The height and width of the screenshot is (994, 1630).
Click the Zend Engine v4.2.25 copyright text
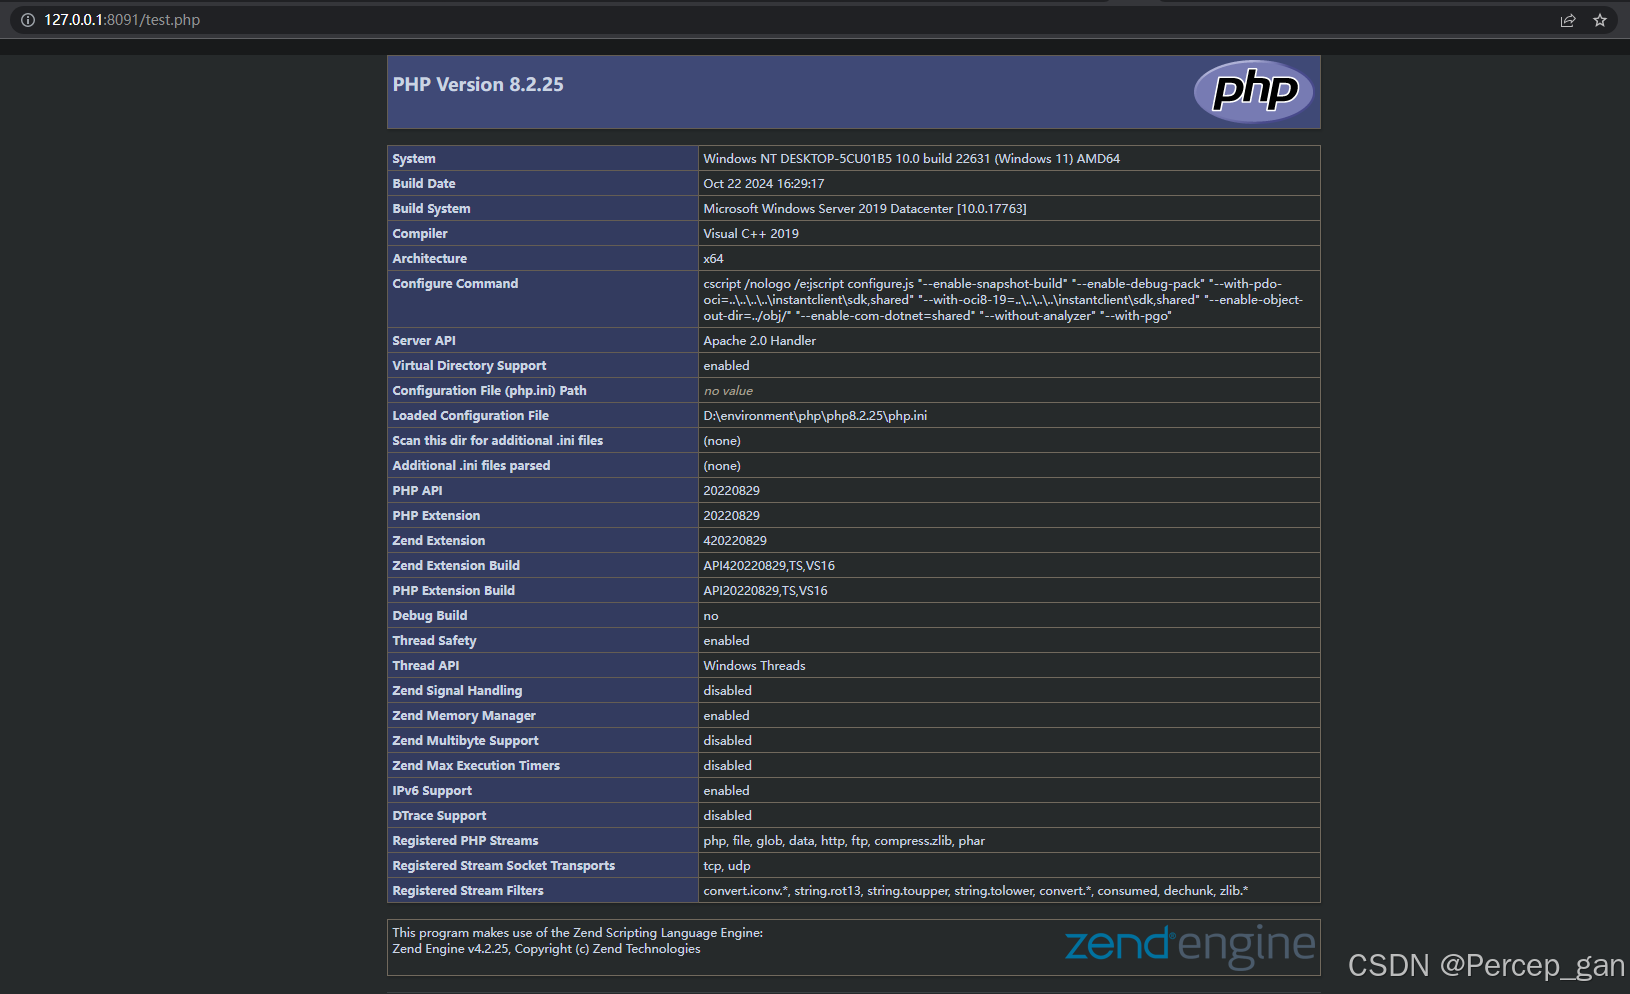click(546, 949)
